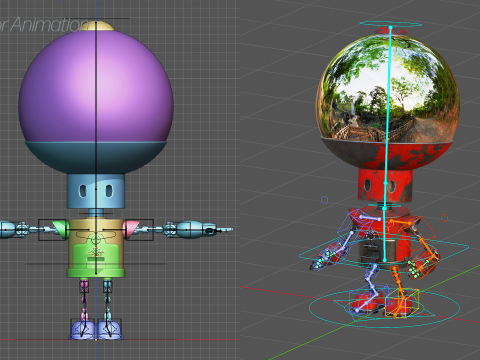Select the pink shoulder cone
Viewport: 480px width, 360px height.
pyautogui.click(x=131, y=229)
